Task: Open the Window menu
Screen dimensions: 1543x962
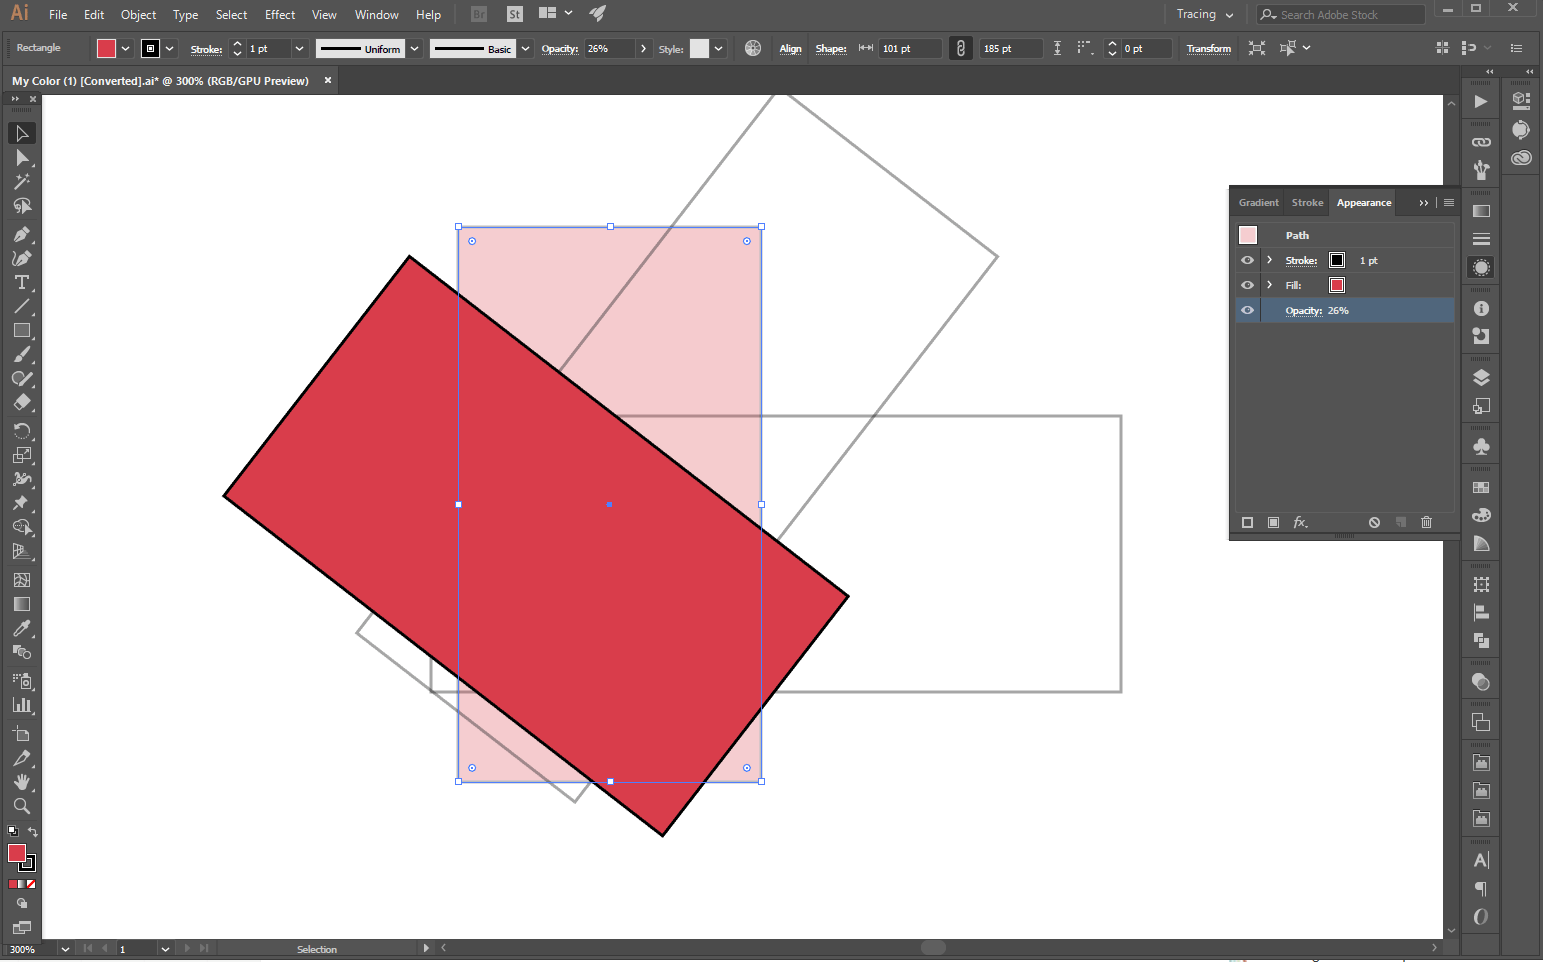Action: pyautogui.click(x=376, y=14)
